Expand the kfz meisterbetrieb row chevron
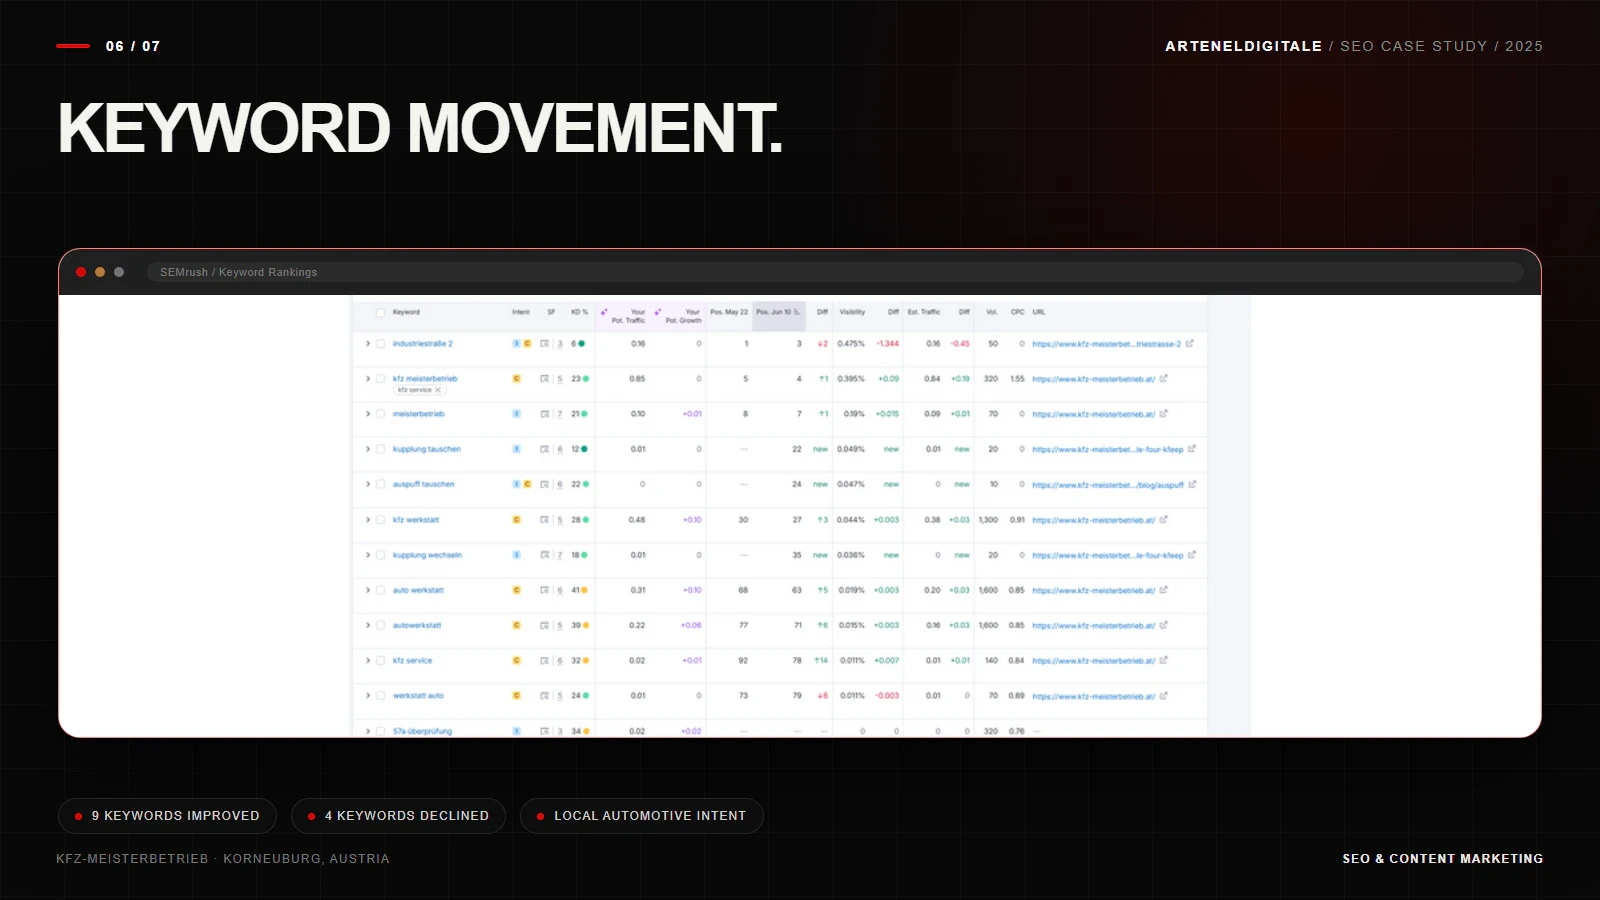Image resolution: width=1600 pixels, height=900 pixels. [x=368, y=379]
